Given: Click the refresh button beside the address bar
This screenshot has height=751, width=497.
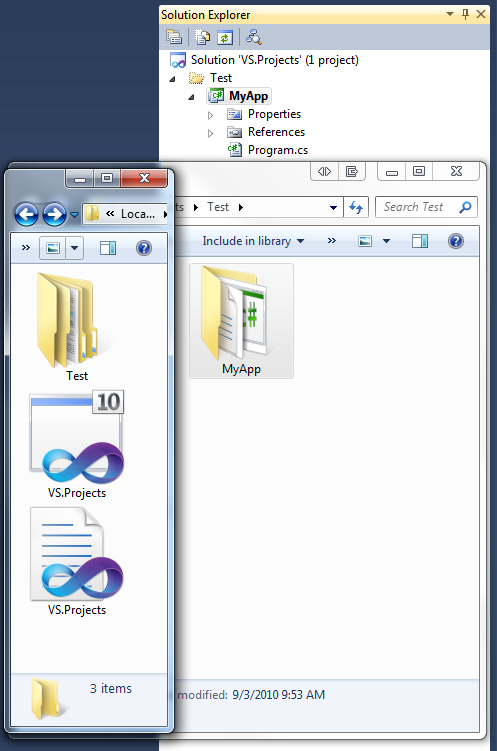Looking at the screenshot, I should tap(356, 207).
